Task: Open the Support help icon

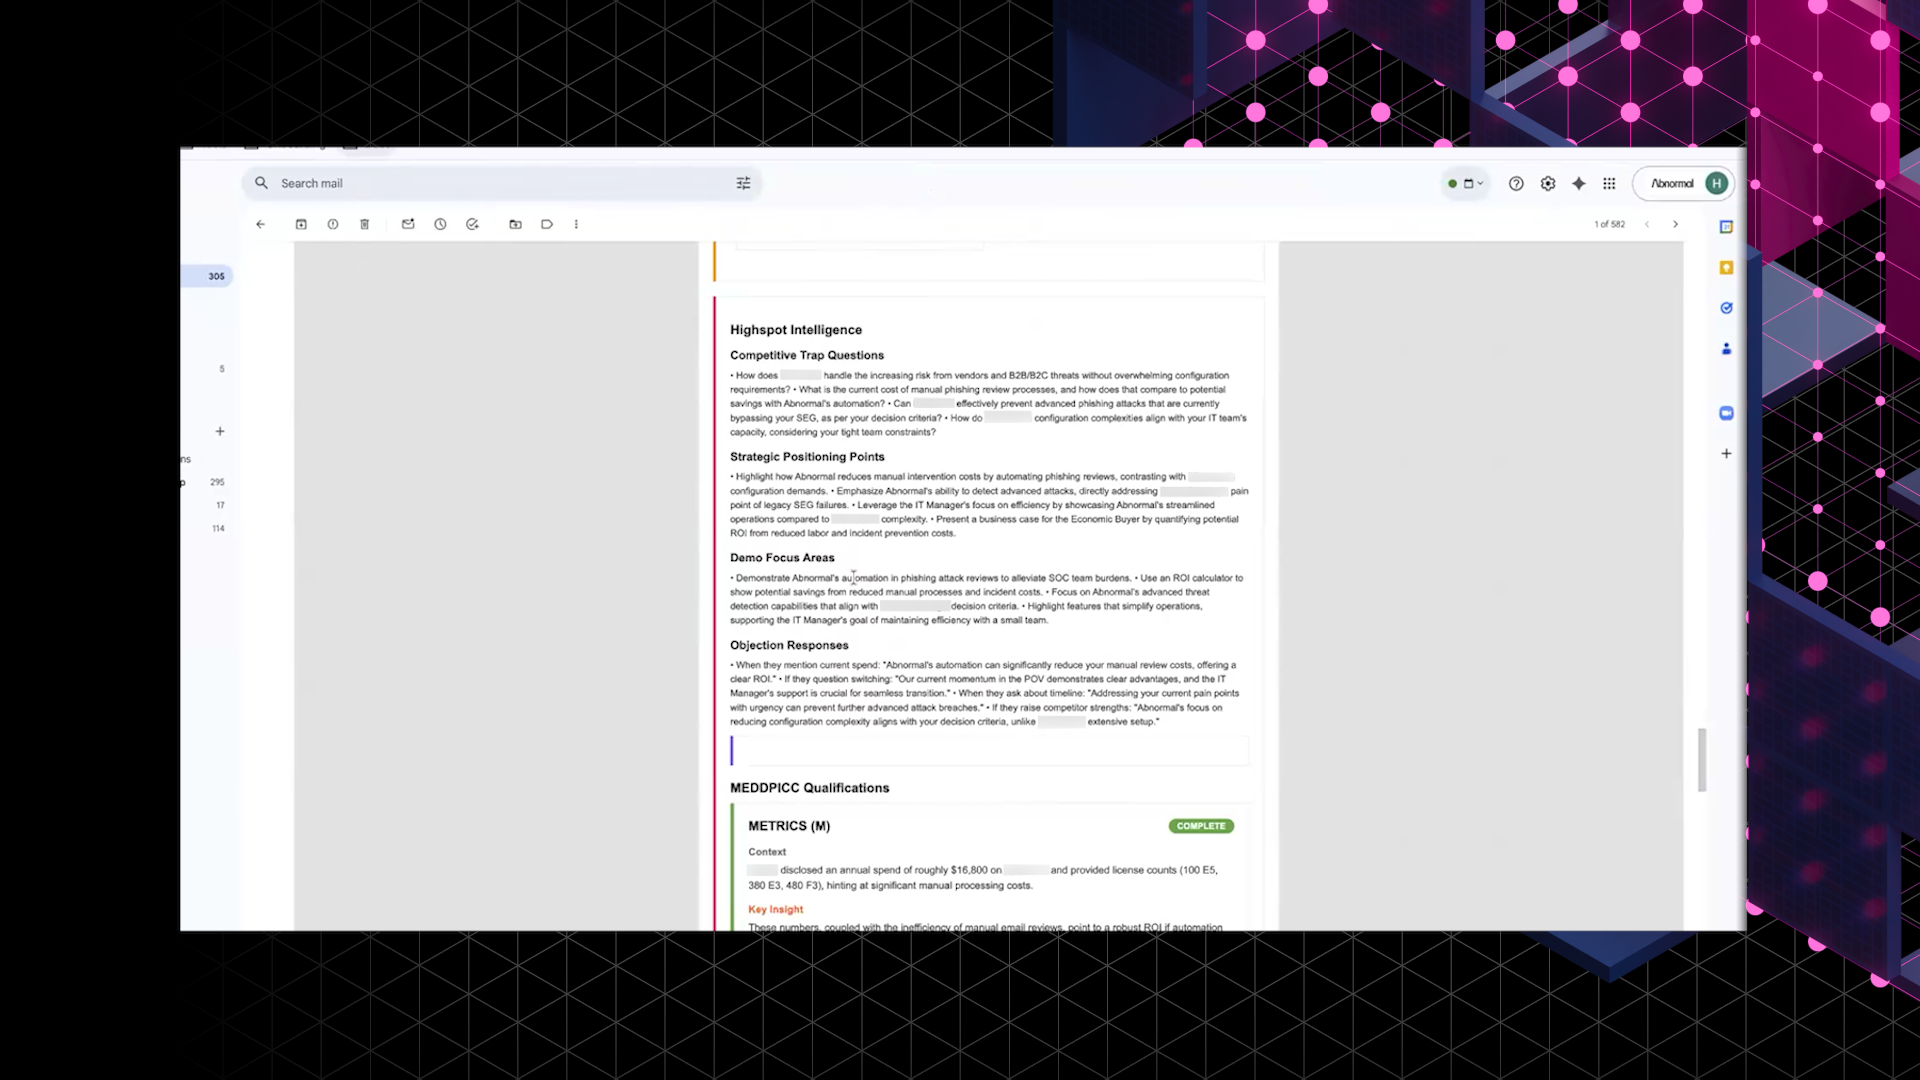Action: pyautogui.click(x=1516, y=183)
